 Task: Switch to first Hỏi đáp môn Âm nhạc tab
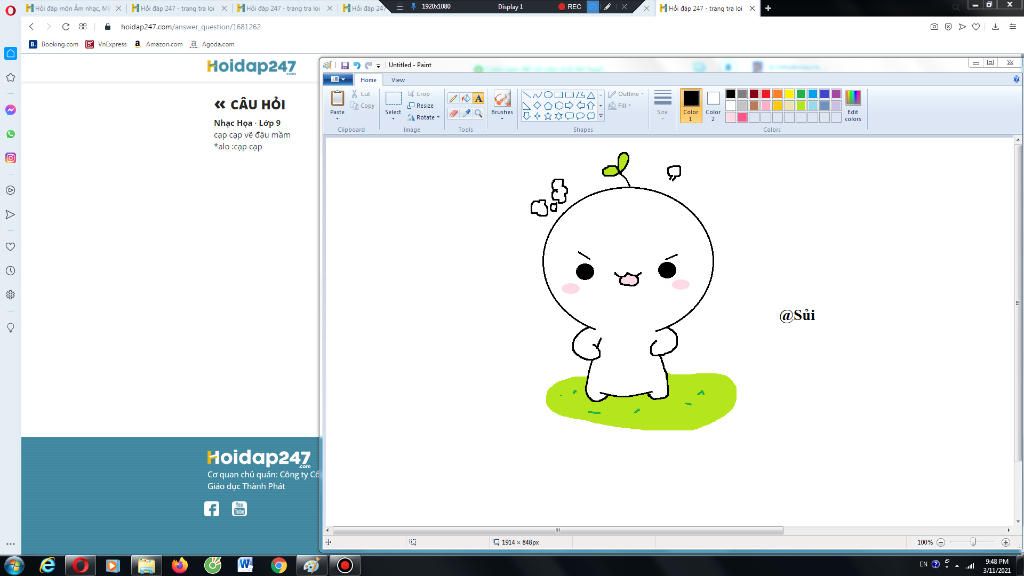73,8
